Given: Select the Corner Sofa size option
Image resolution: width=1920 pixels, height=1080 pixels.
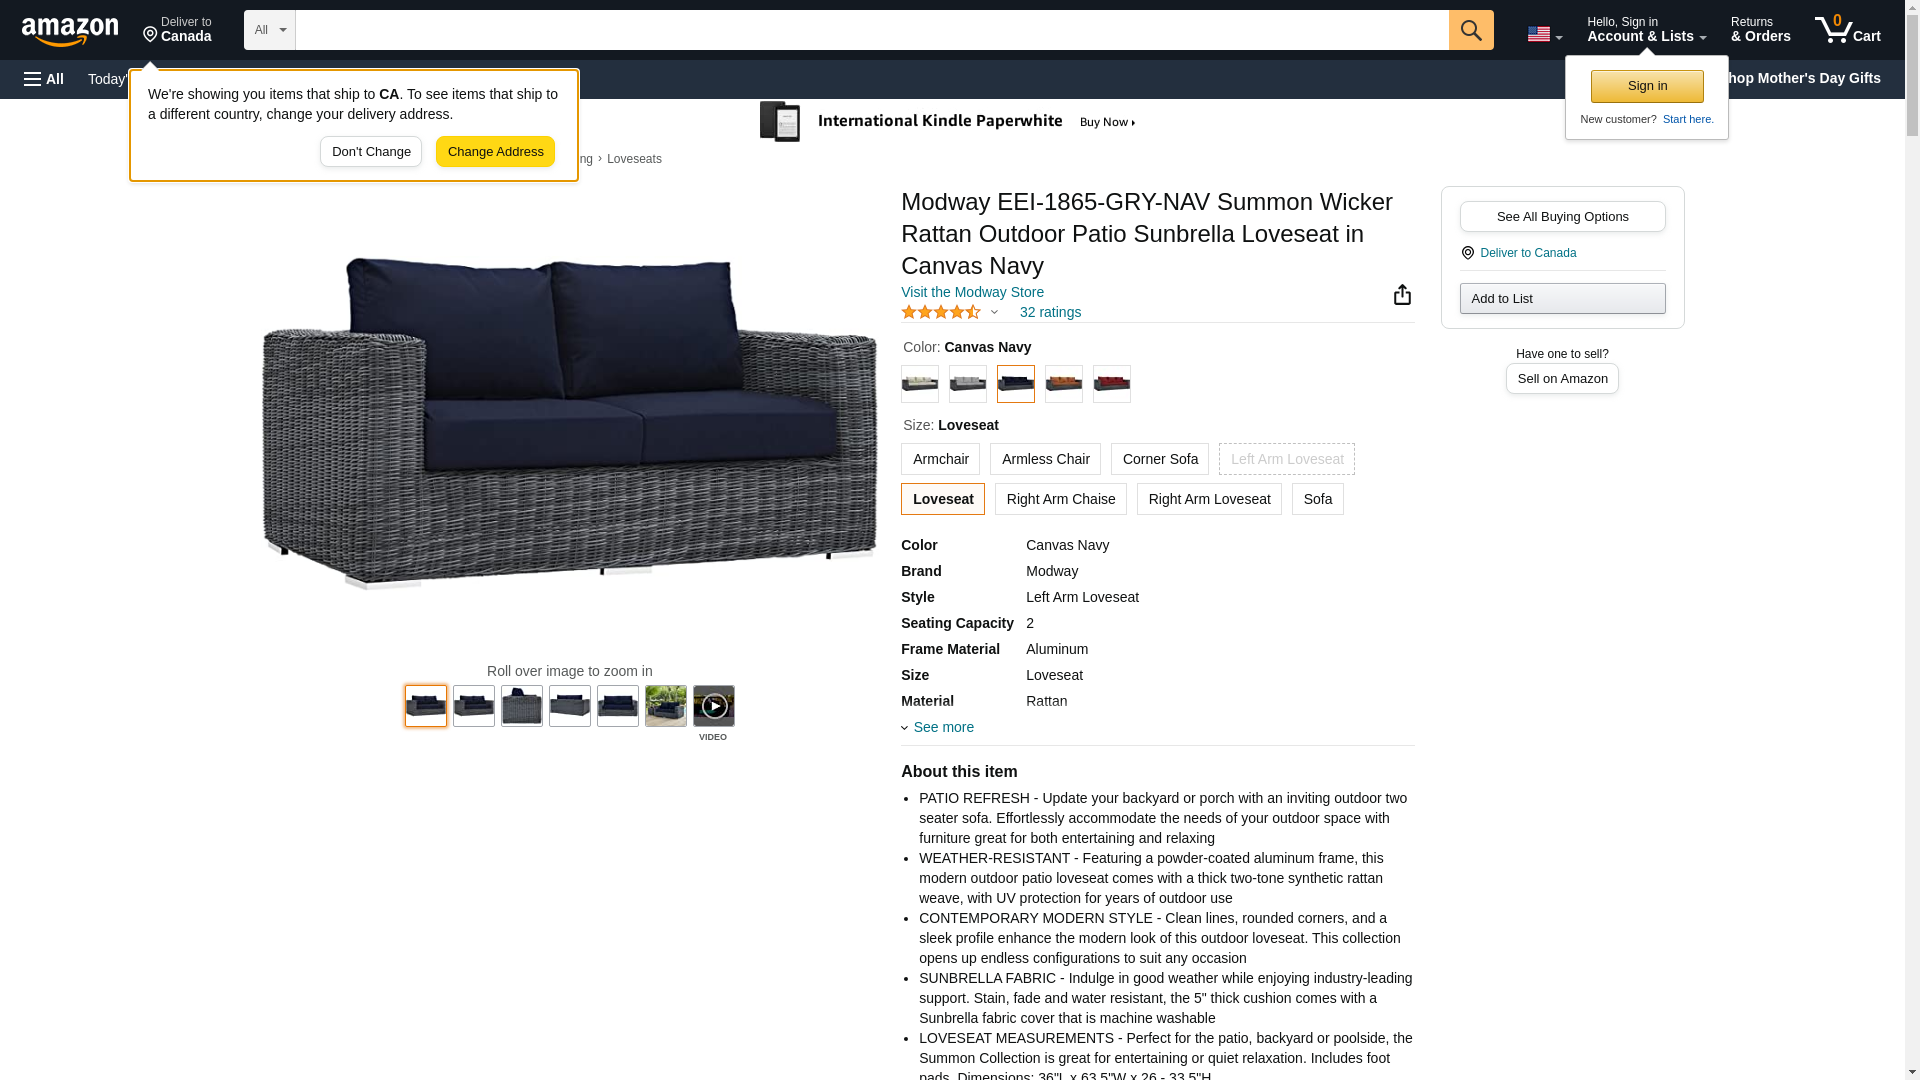Looking at the screenshot, I should click(1160, 459).
